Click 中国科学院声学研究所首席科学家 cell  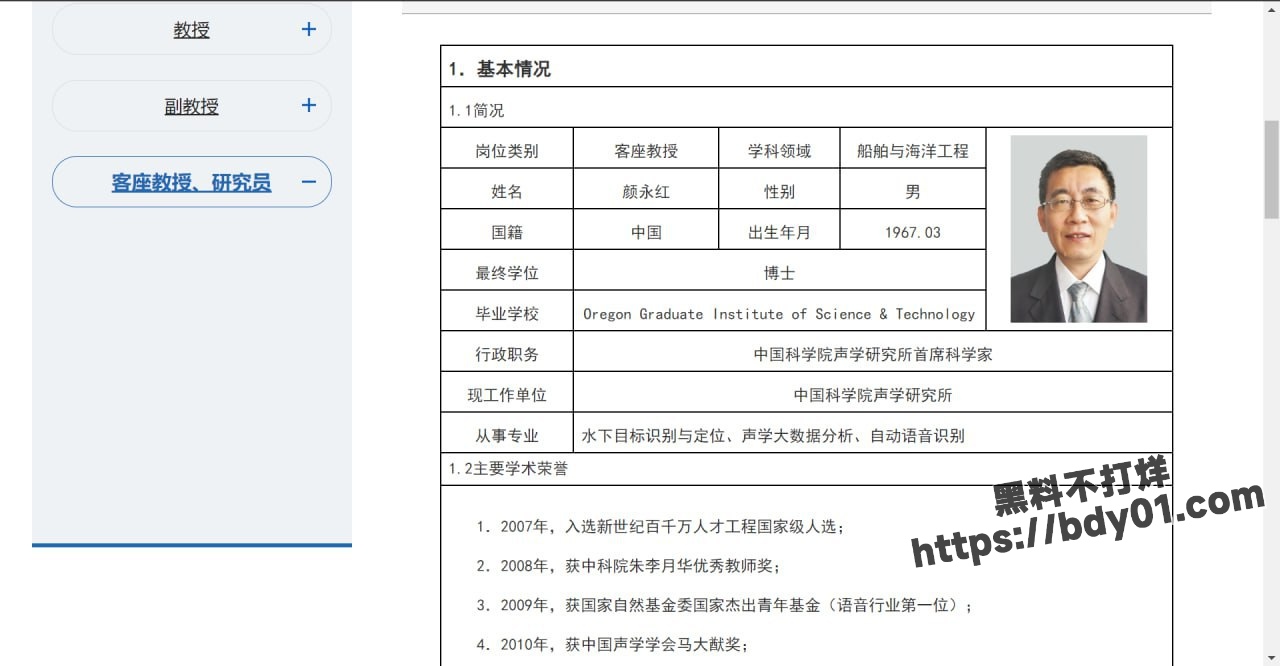pos(873,352)
